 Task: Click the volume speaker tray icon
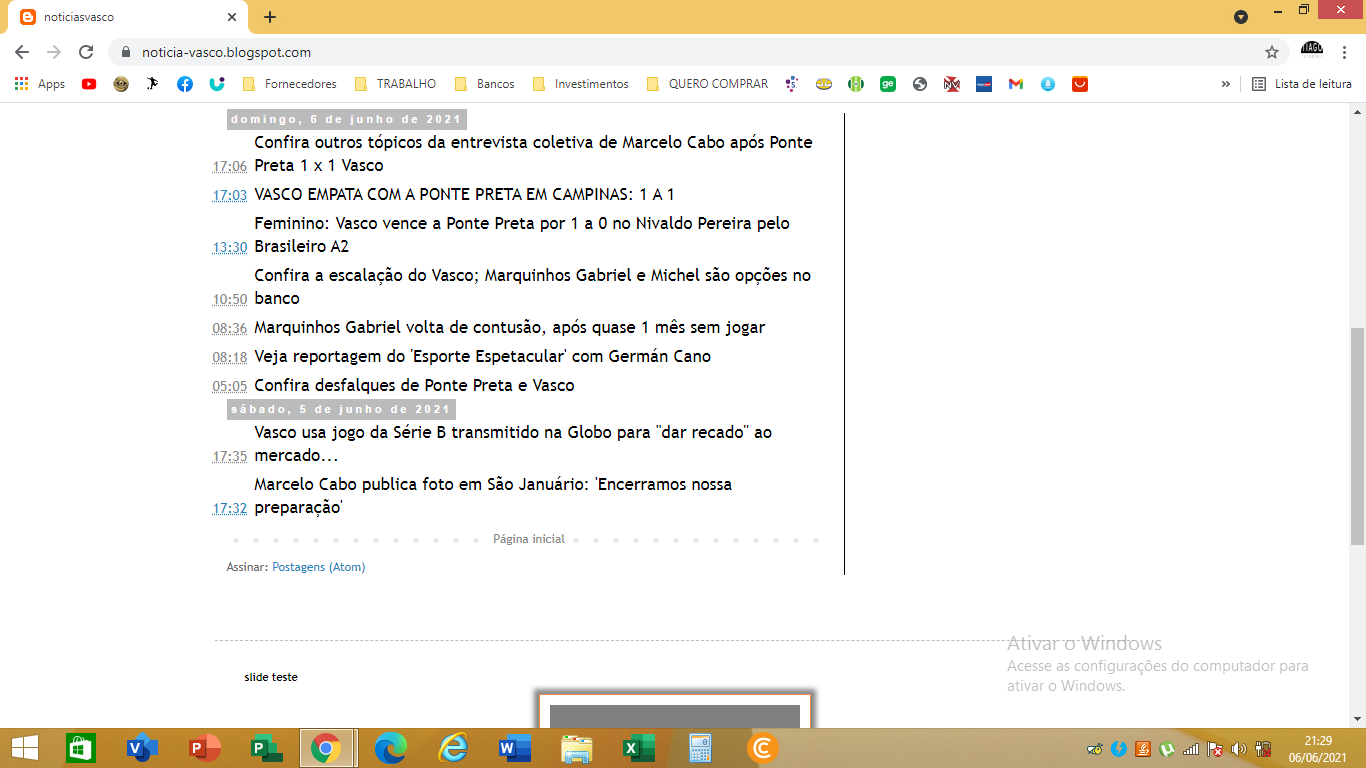[x=1239, y=748]
